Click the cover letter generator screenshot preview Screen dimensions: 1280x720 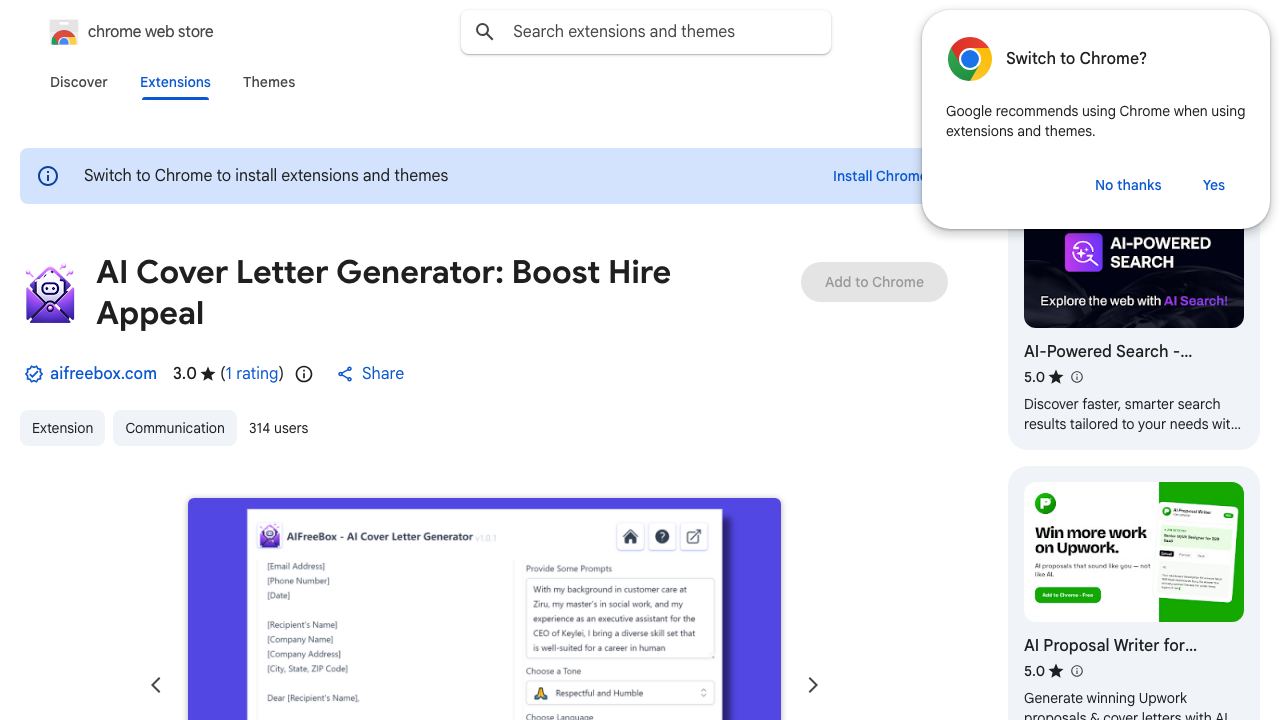pyautogui.click(x=484, y=609)
